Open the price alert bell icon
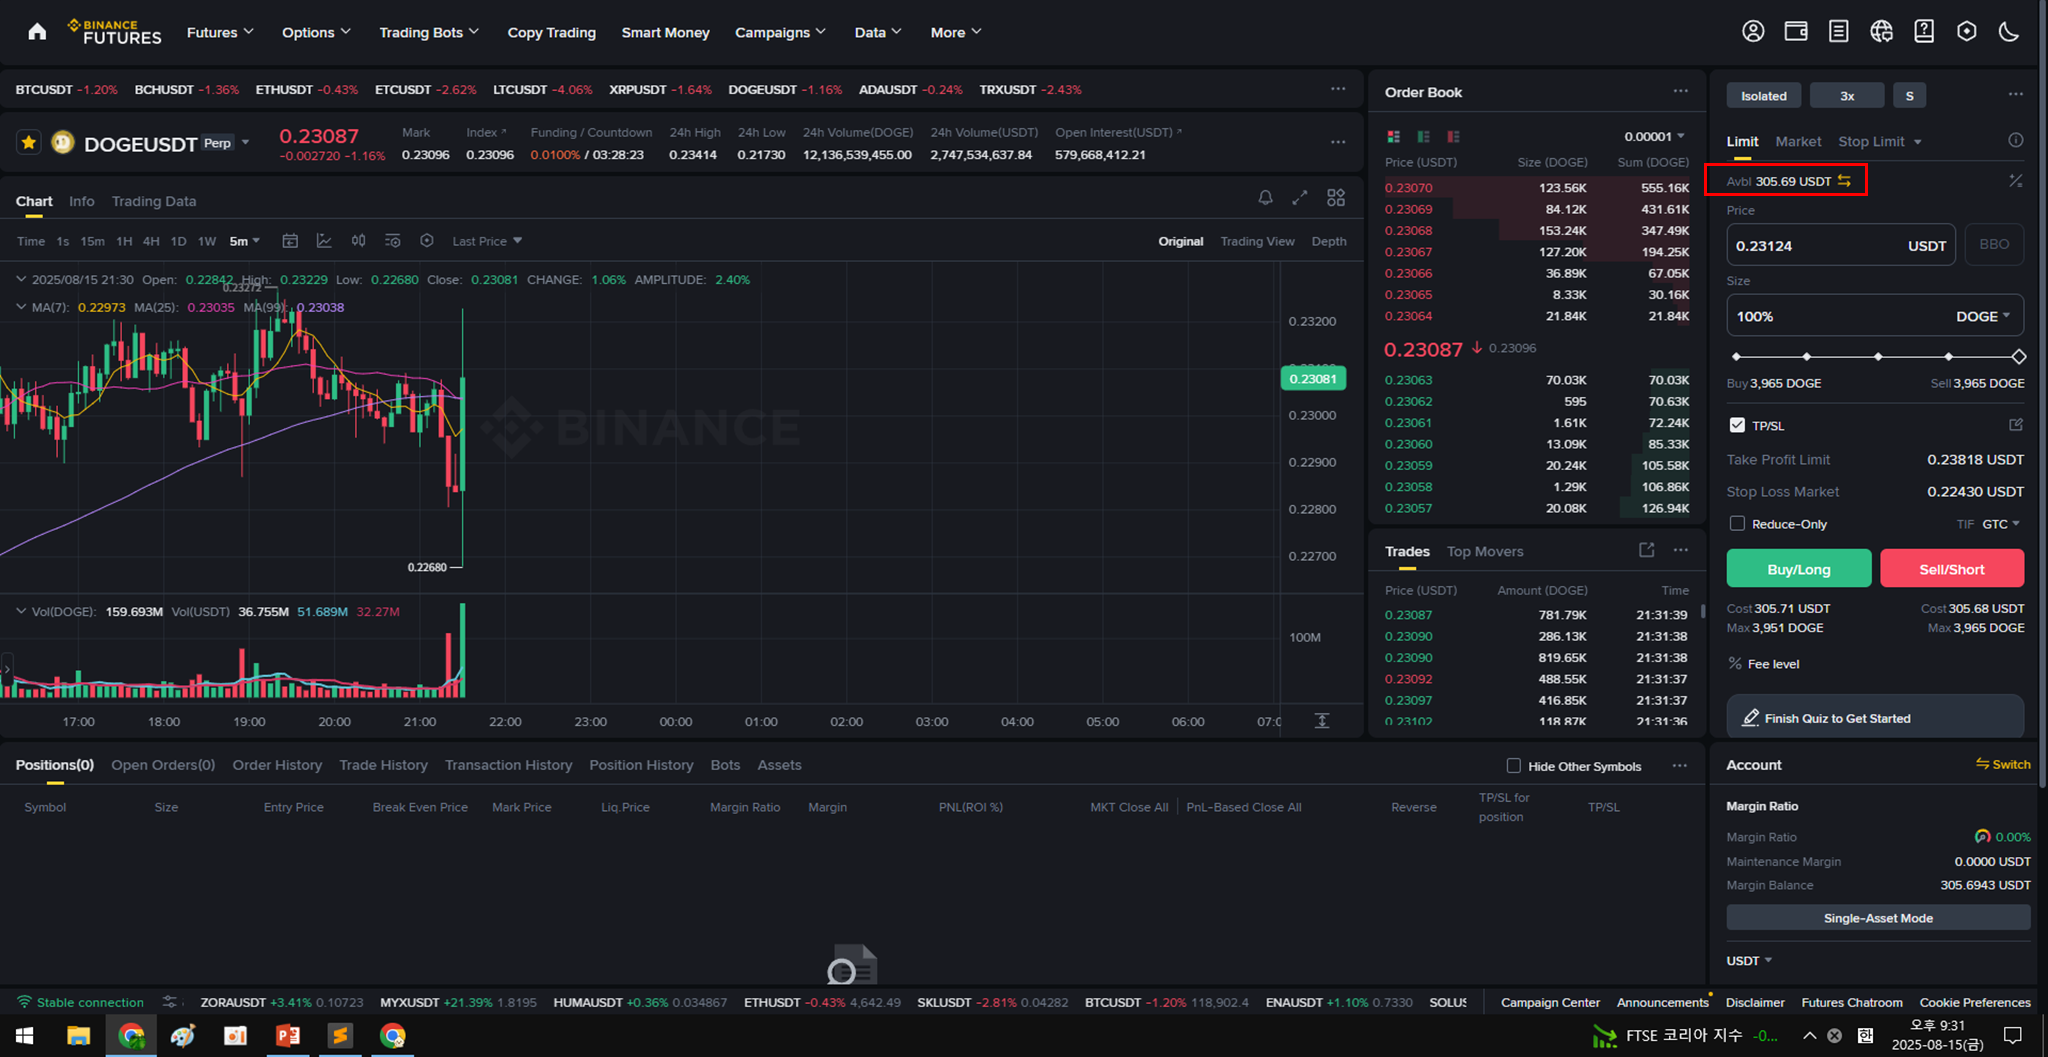Screen dimensions: 2048x1057 click(1265, 198)
